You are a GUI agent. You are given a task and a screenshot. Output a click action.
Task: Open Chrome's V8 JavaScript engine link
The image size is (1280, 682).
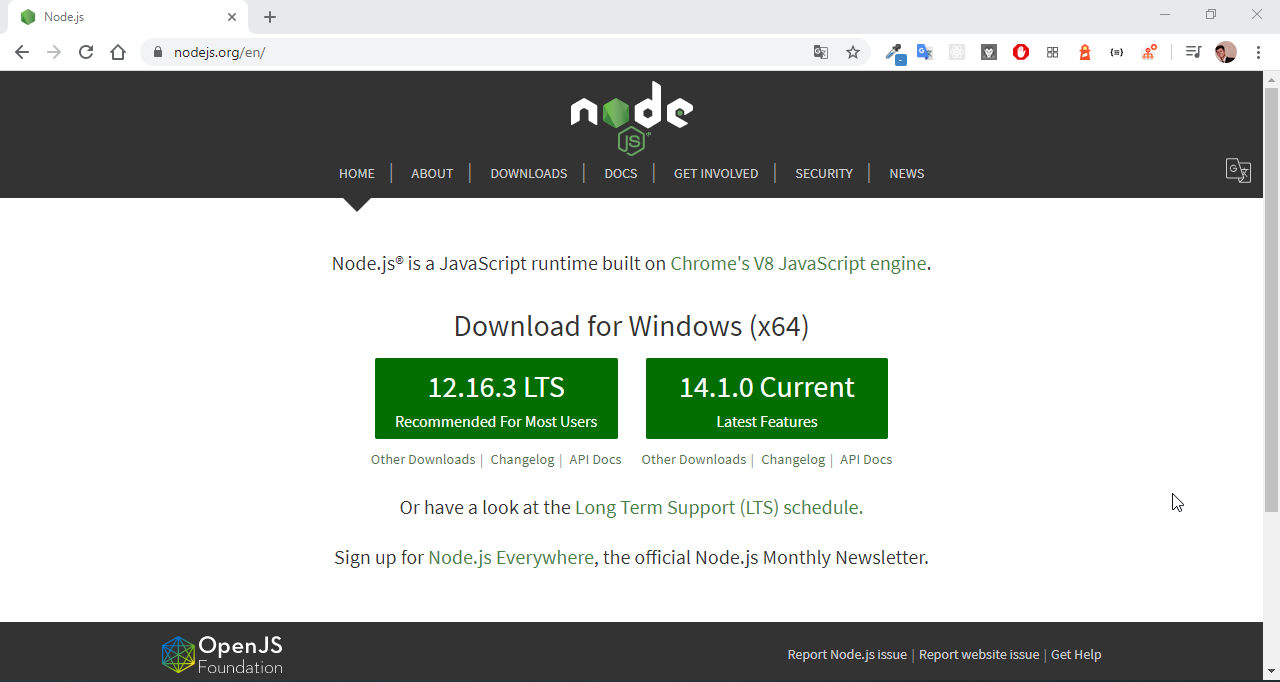tap(798, 264)
